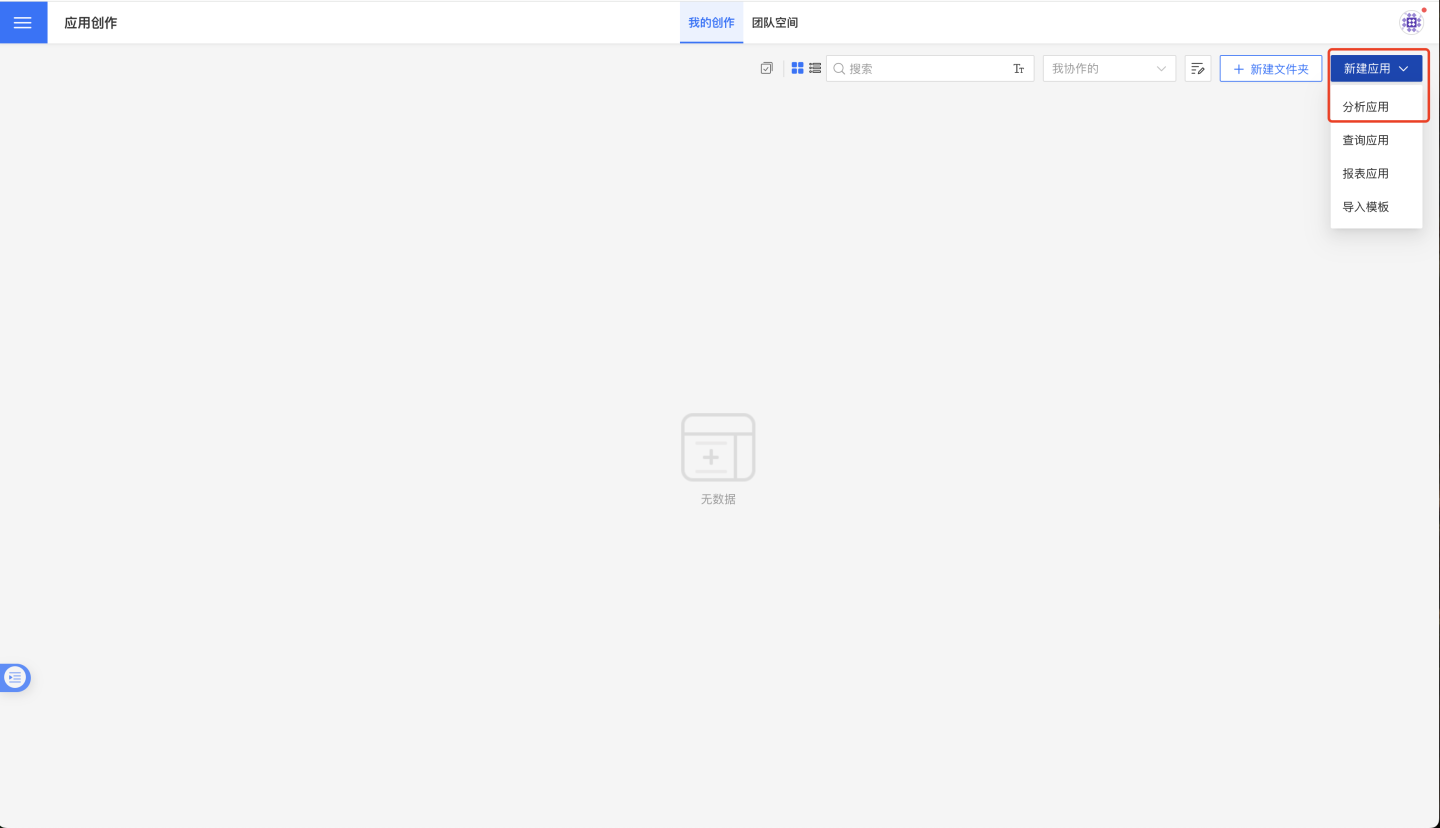This screenshot has width=1440, height=828.
Task: Collapse menu via 新建应用 chevron arrow
Action: [1404, 69]
